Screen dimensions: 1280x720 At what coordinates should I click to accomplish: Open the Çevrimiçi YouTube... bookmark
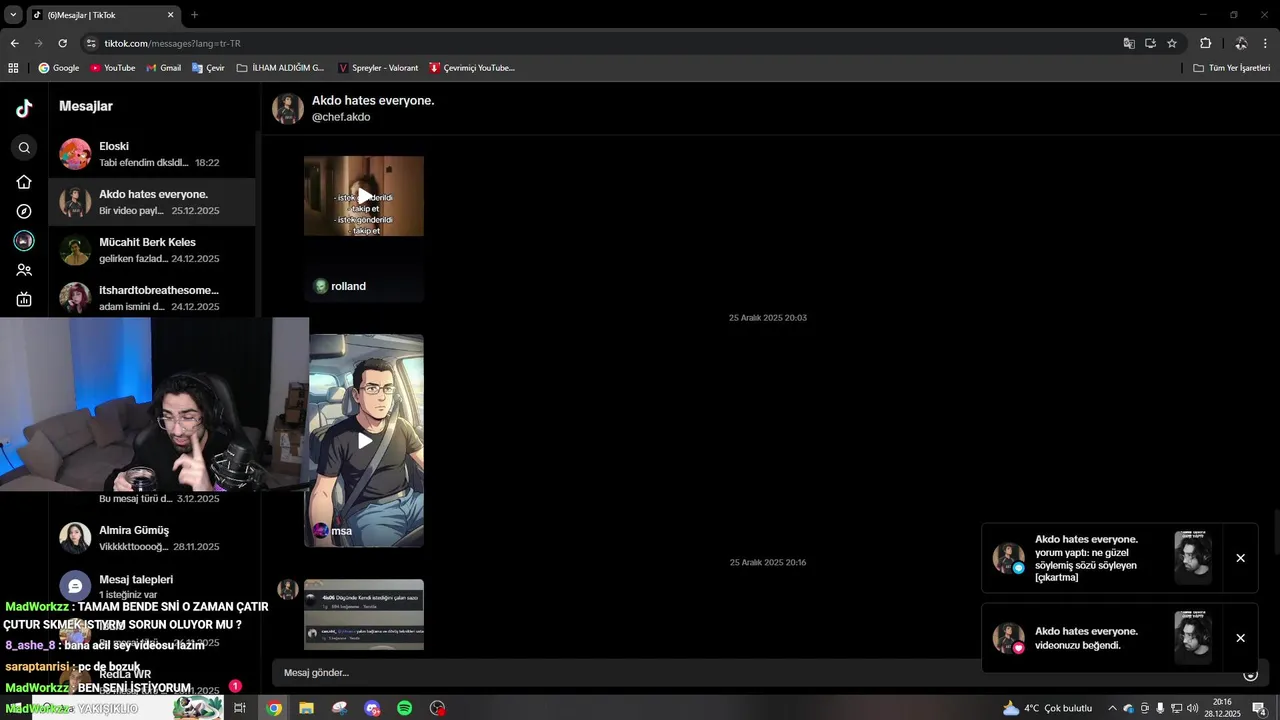pyautogui.click(x=472, y=68)
